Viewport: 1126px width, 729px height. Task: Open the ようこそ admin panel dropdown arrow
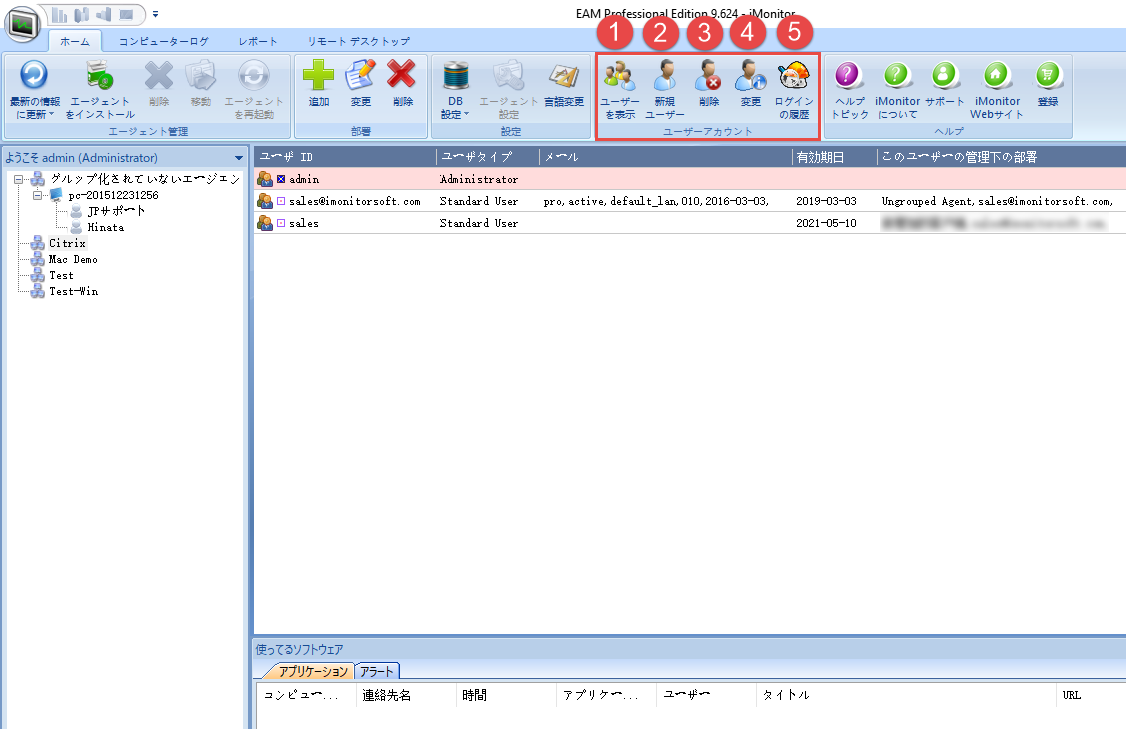click(x=238, y=158)
